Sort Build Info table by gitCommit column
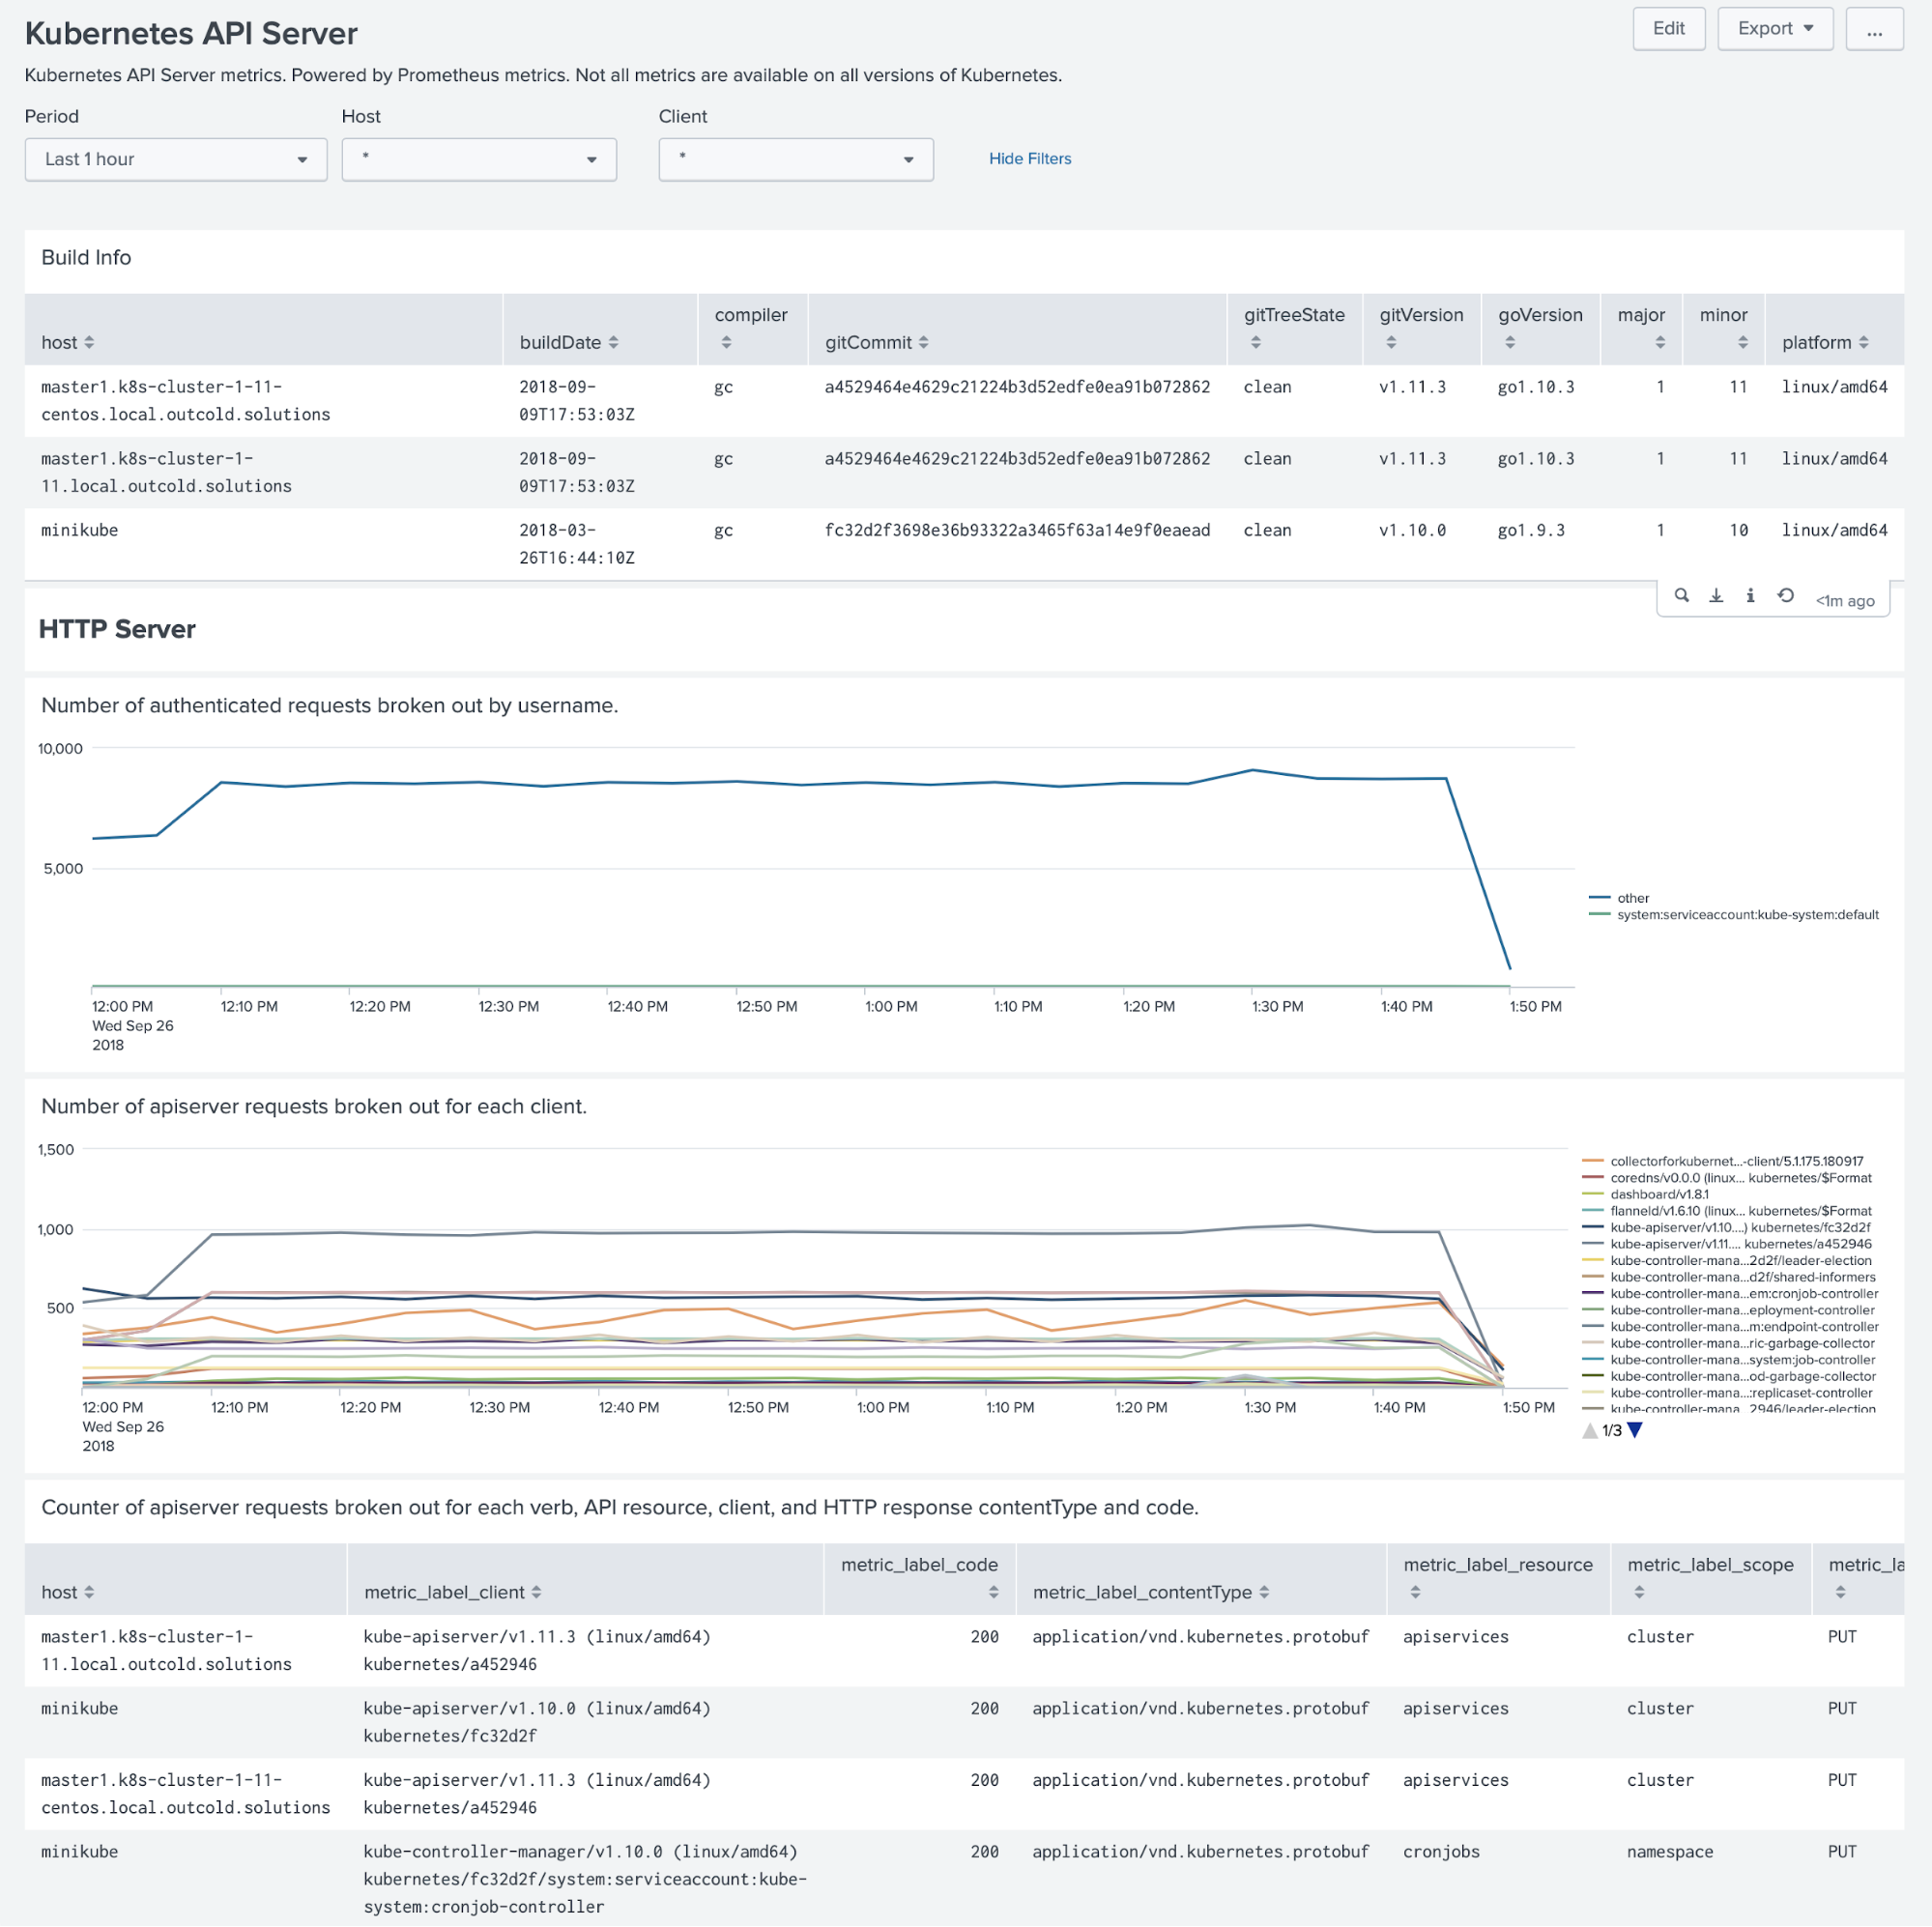 click(x=877, y=343)
